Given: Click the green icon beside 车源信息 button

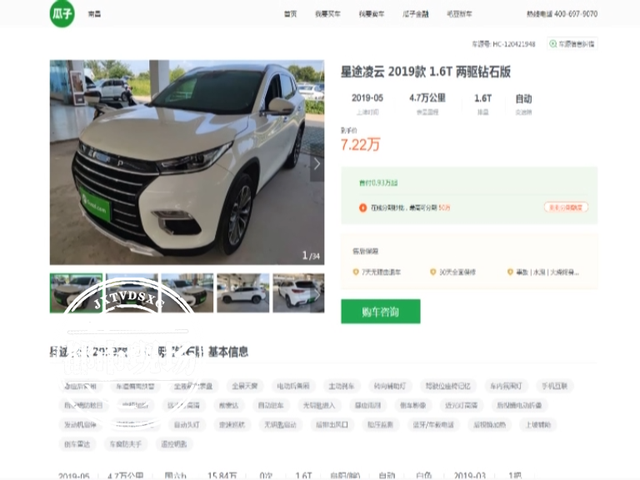Looking at the screenshot, I should click(553, 44).
